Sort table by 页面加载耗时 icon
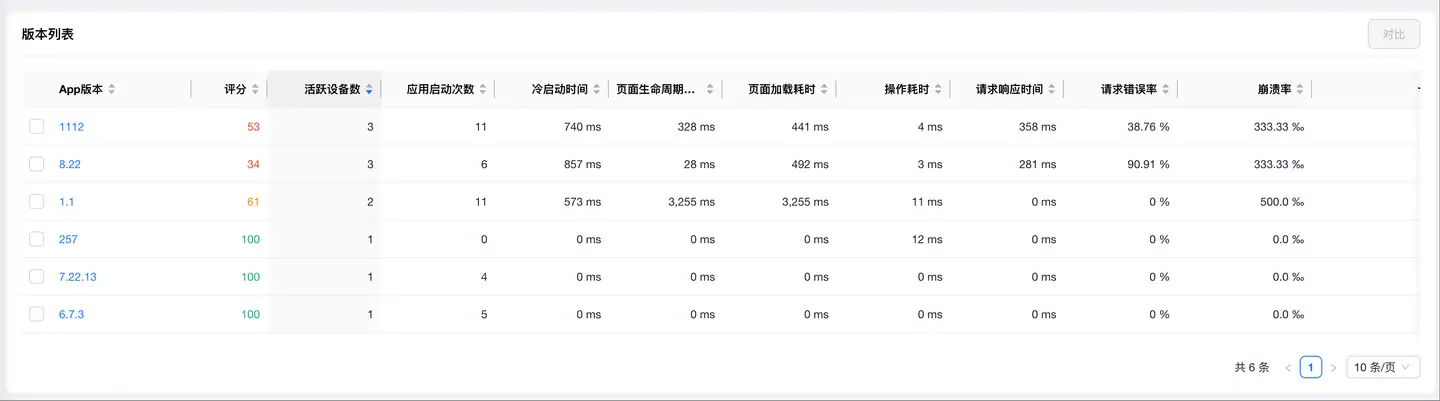This screenshot has width=1440, height=401. pyautogui.click(x=825, y=90)
